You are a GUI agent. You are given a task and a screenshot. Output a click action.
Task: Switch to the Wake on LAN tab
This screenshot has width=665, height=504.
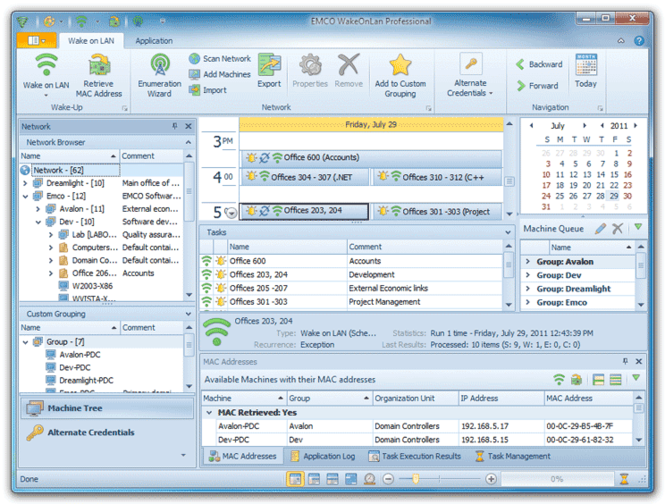[91, 41]
